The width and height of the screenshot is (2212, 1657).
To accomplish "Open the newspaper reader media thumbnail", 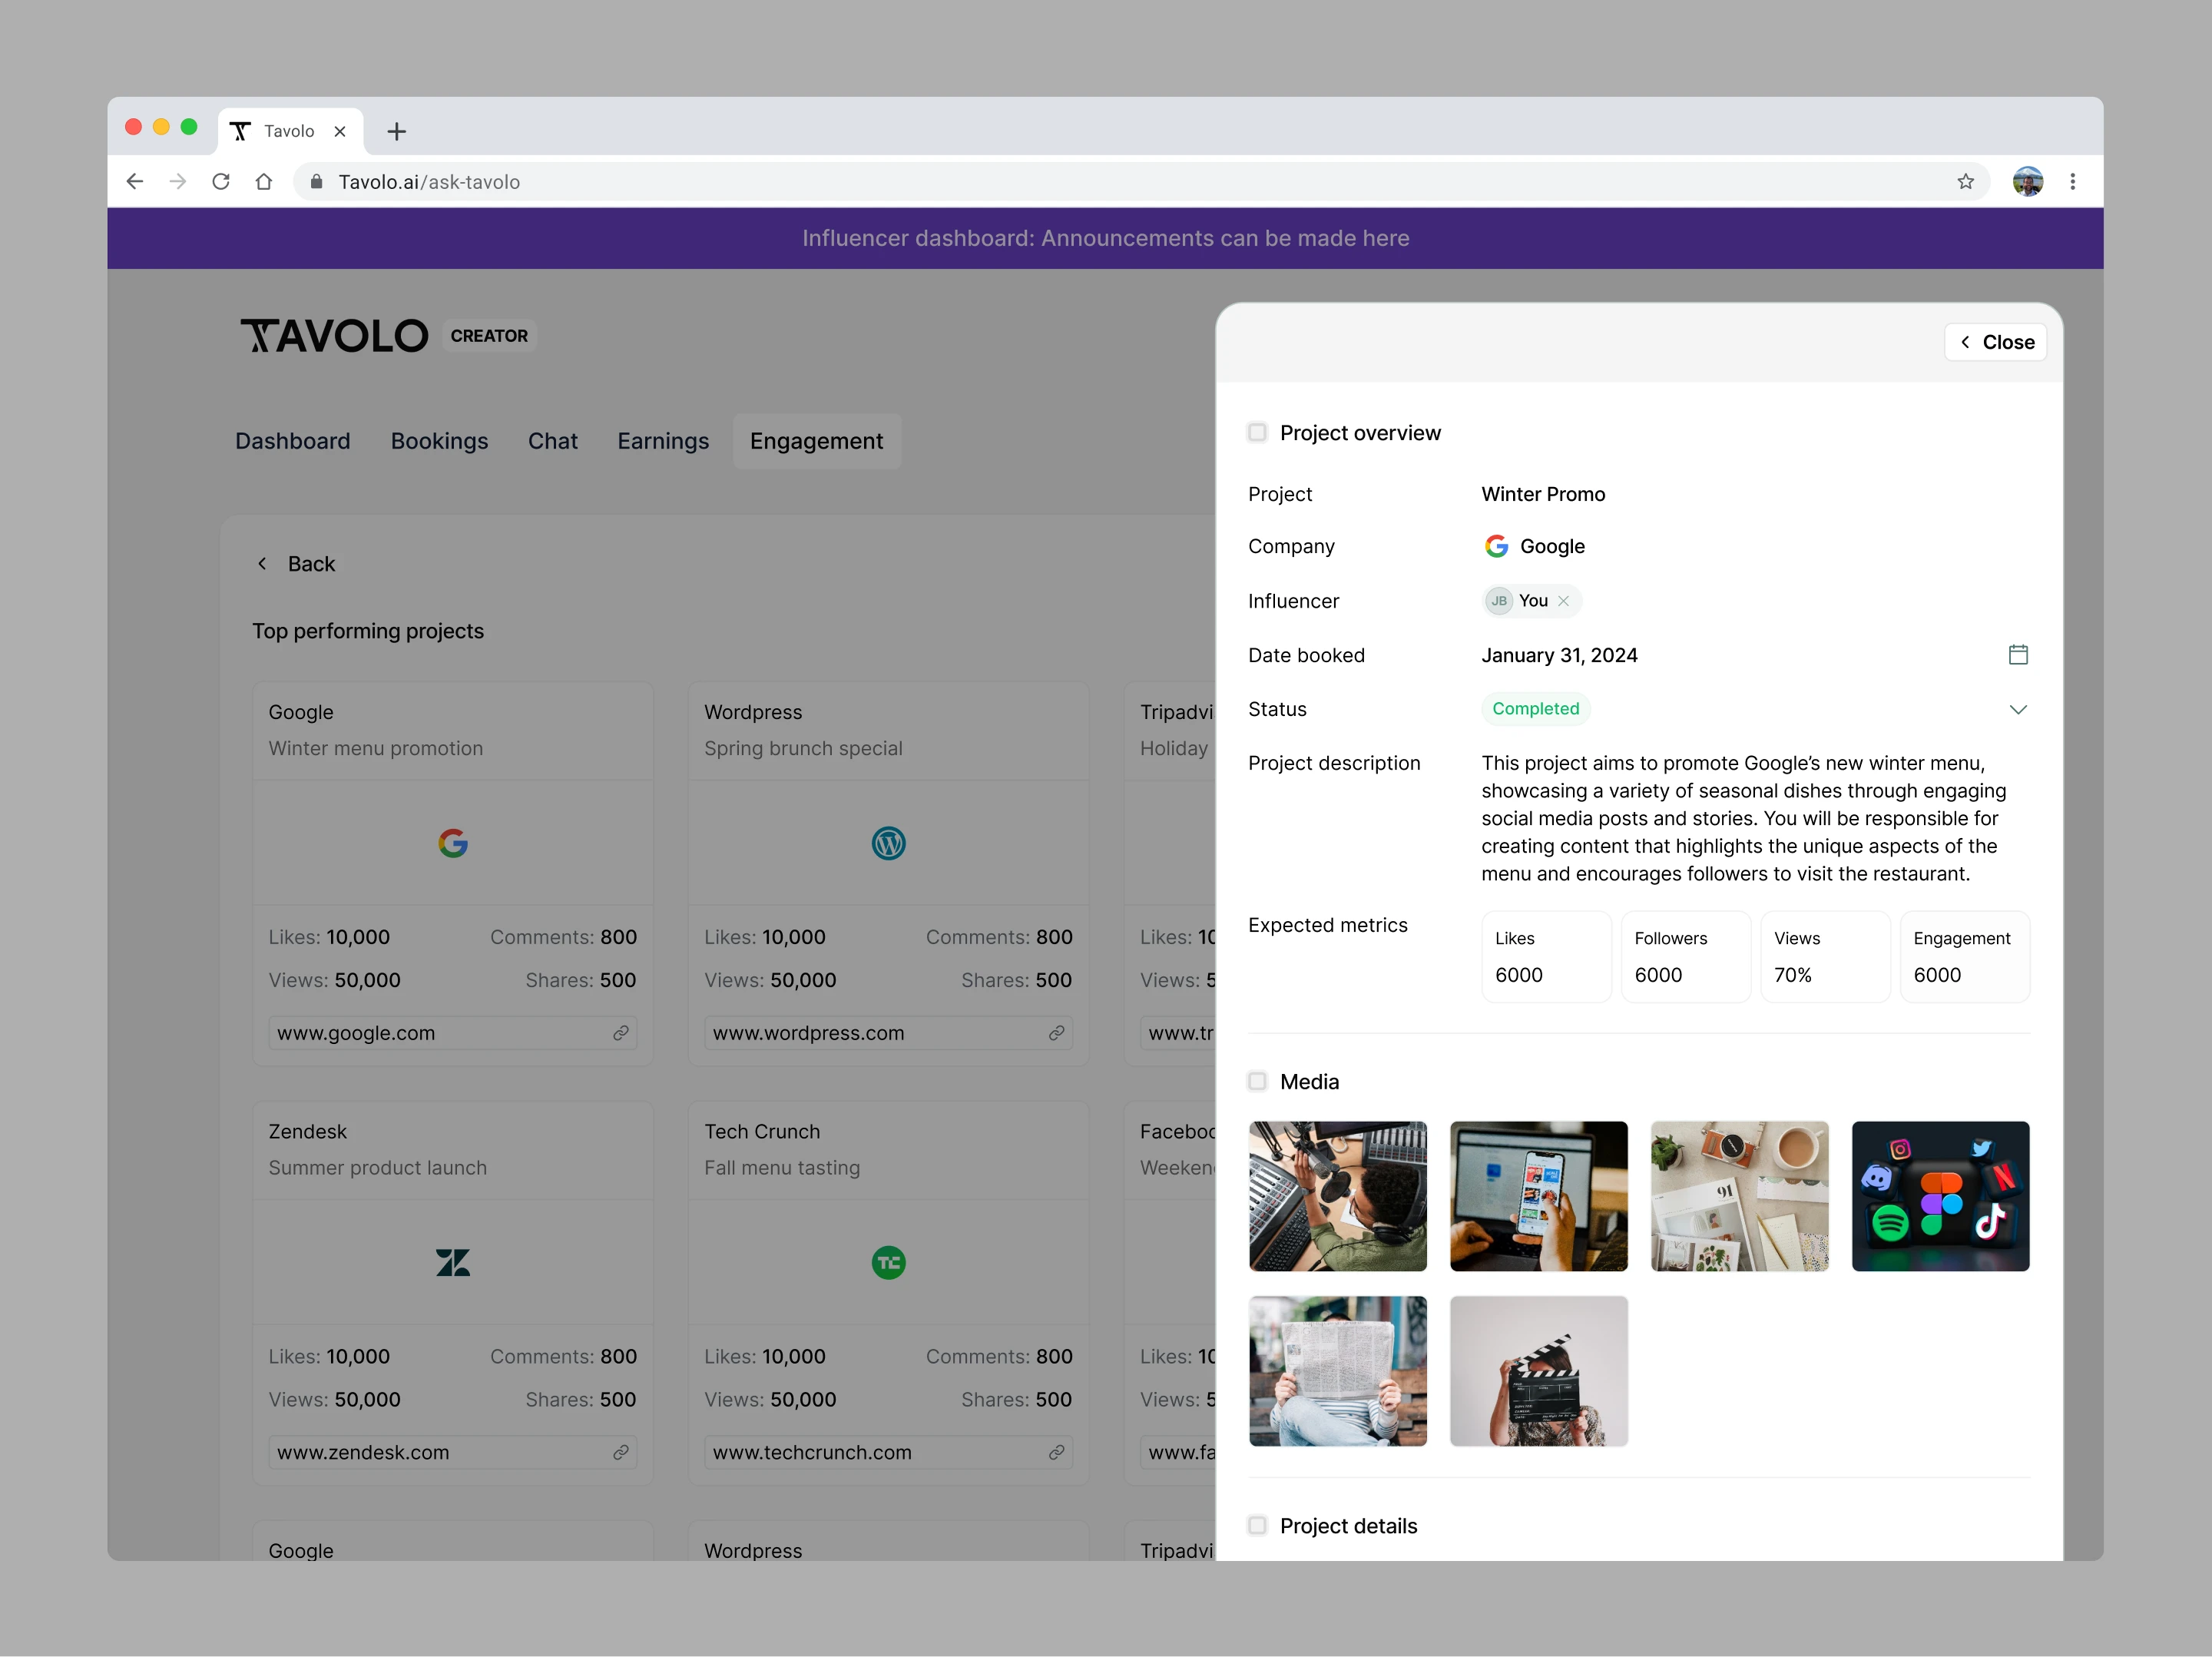I will pos(1338,1371).
